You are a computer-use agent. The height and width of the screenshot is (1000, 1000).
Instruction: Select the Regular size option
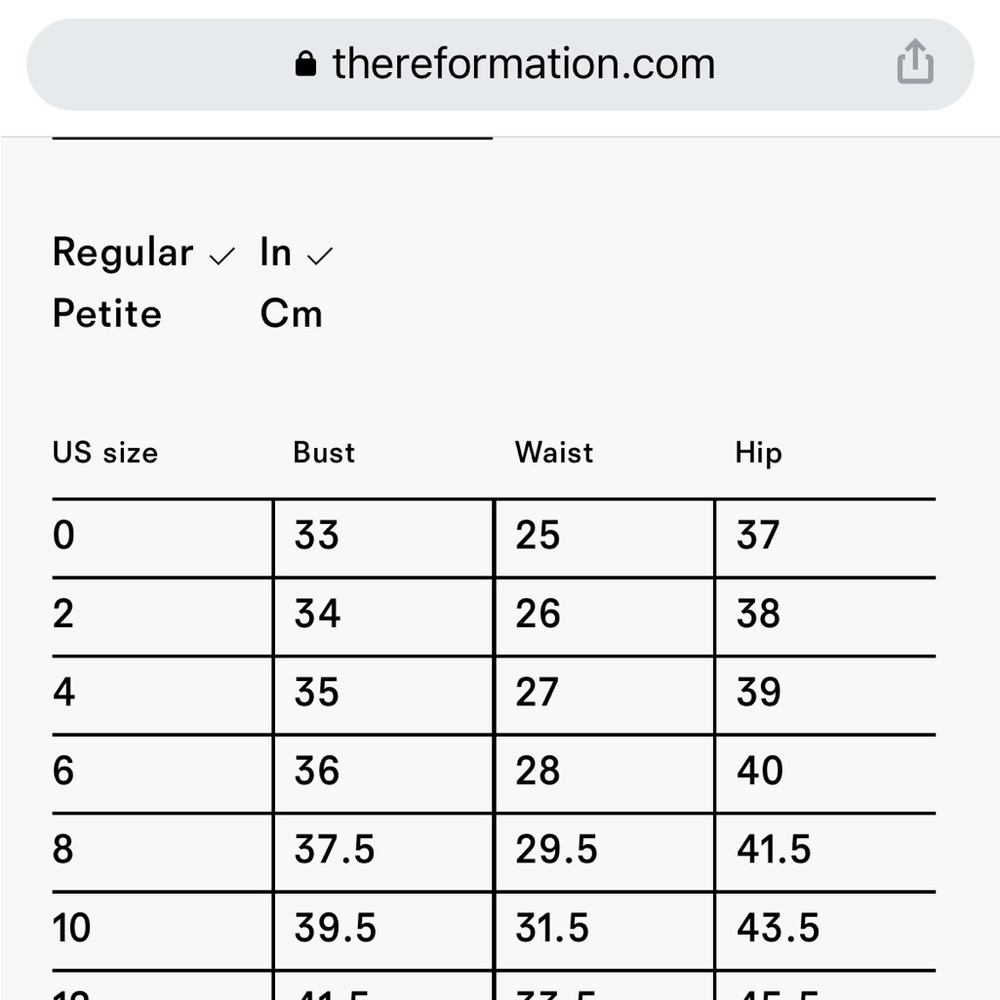(122, 252)
